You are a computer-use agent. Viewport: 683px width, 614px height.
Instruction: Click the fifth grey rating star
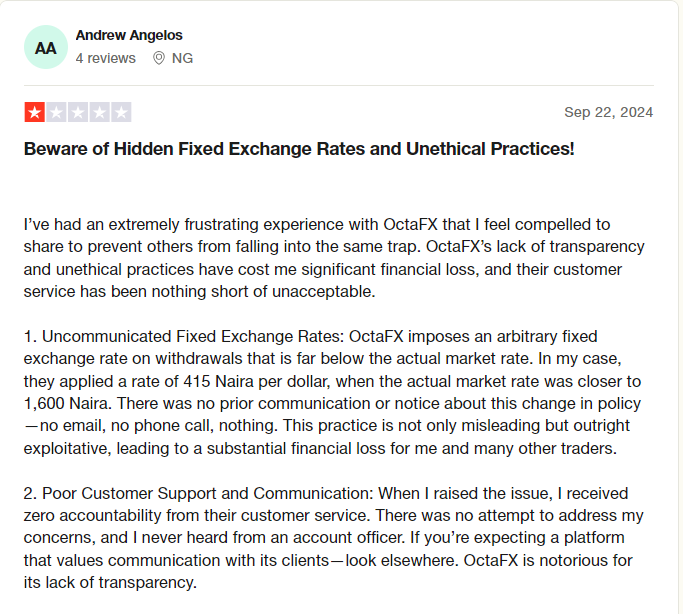tap(121, 112)
